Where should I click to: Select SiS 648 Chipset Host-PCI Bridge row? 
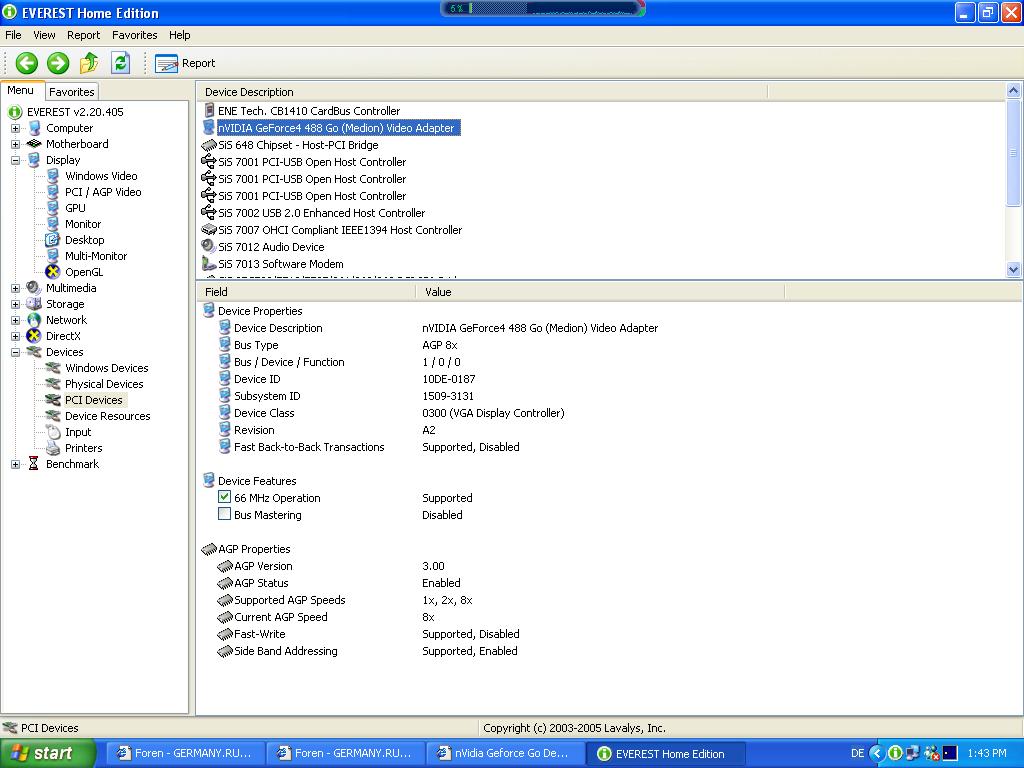pyautogui.click(x=298, y=145)
